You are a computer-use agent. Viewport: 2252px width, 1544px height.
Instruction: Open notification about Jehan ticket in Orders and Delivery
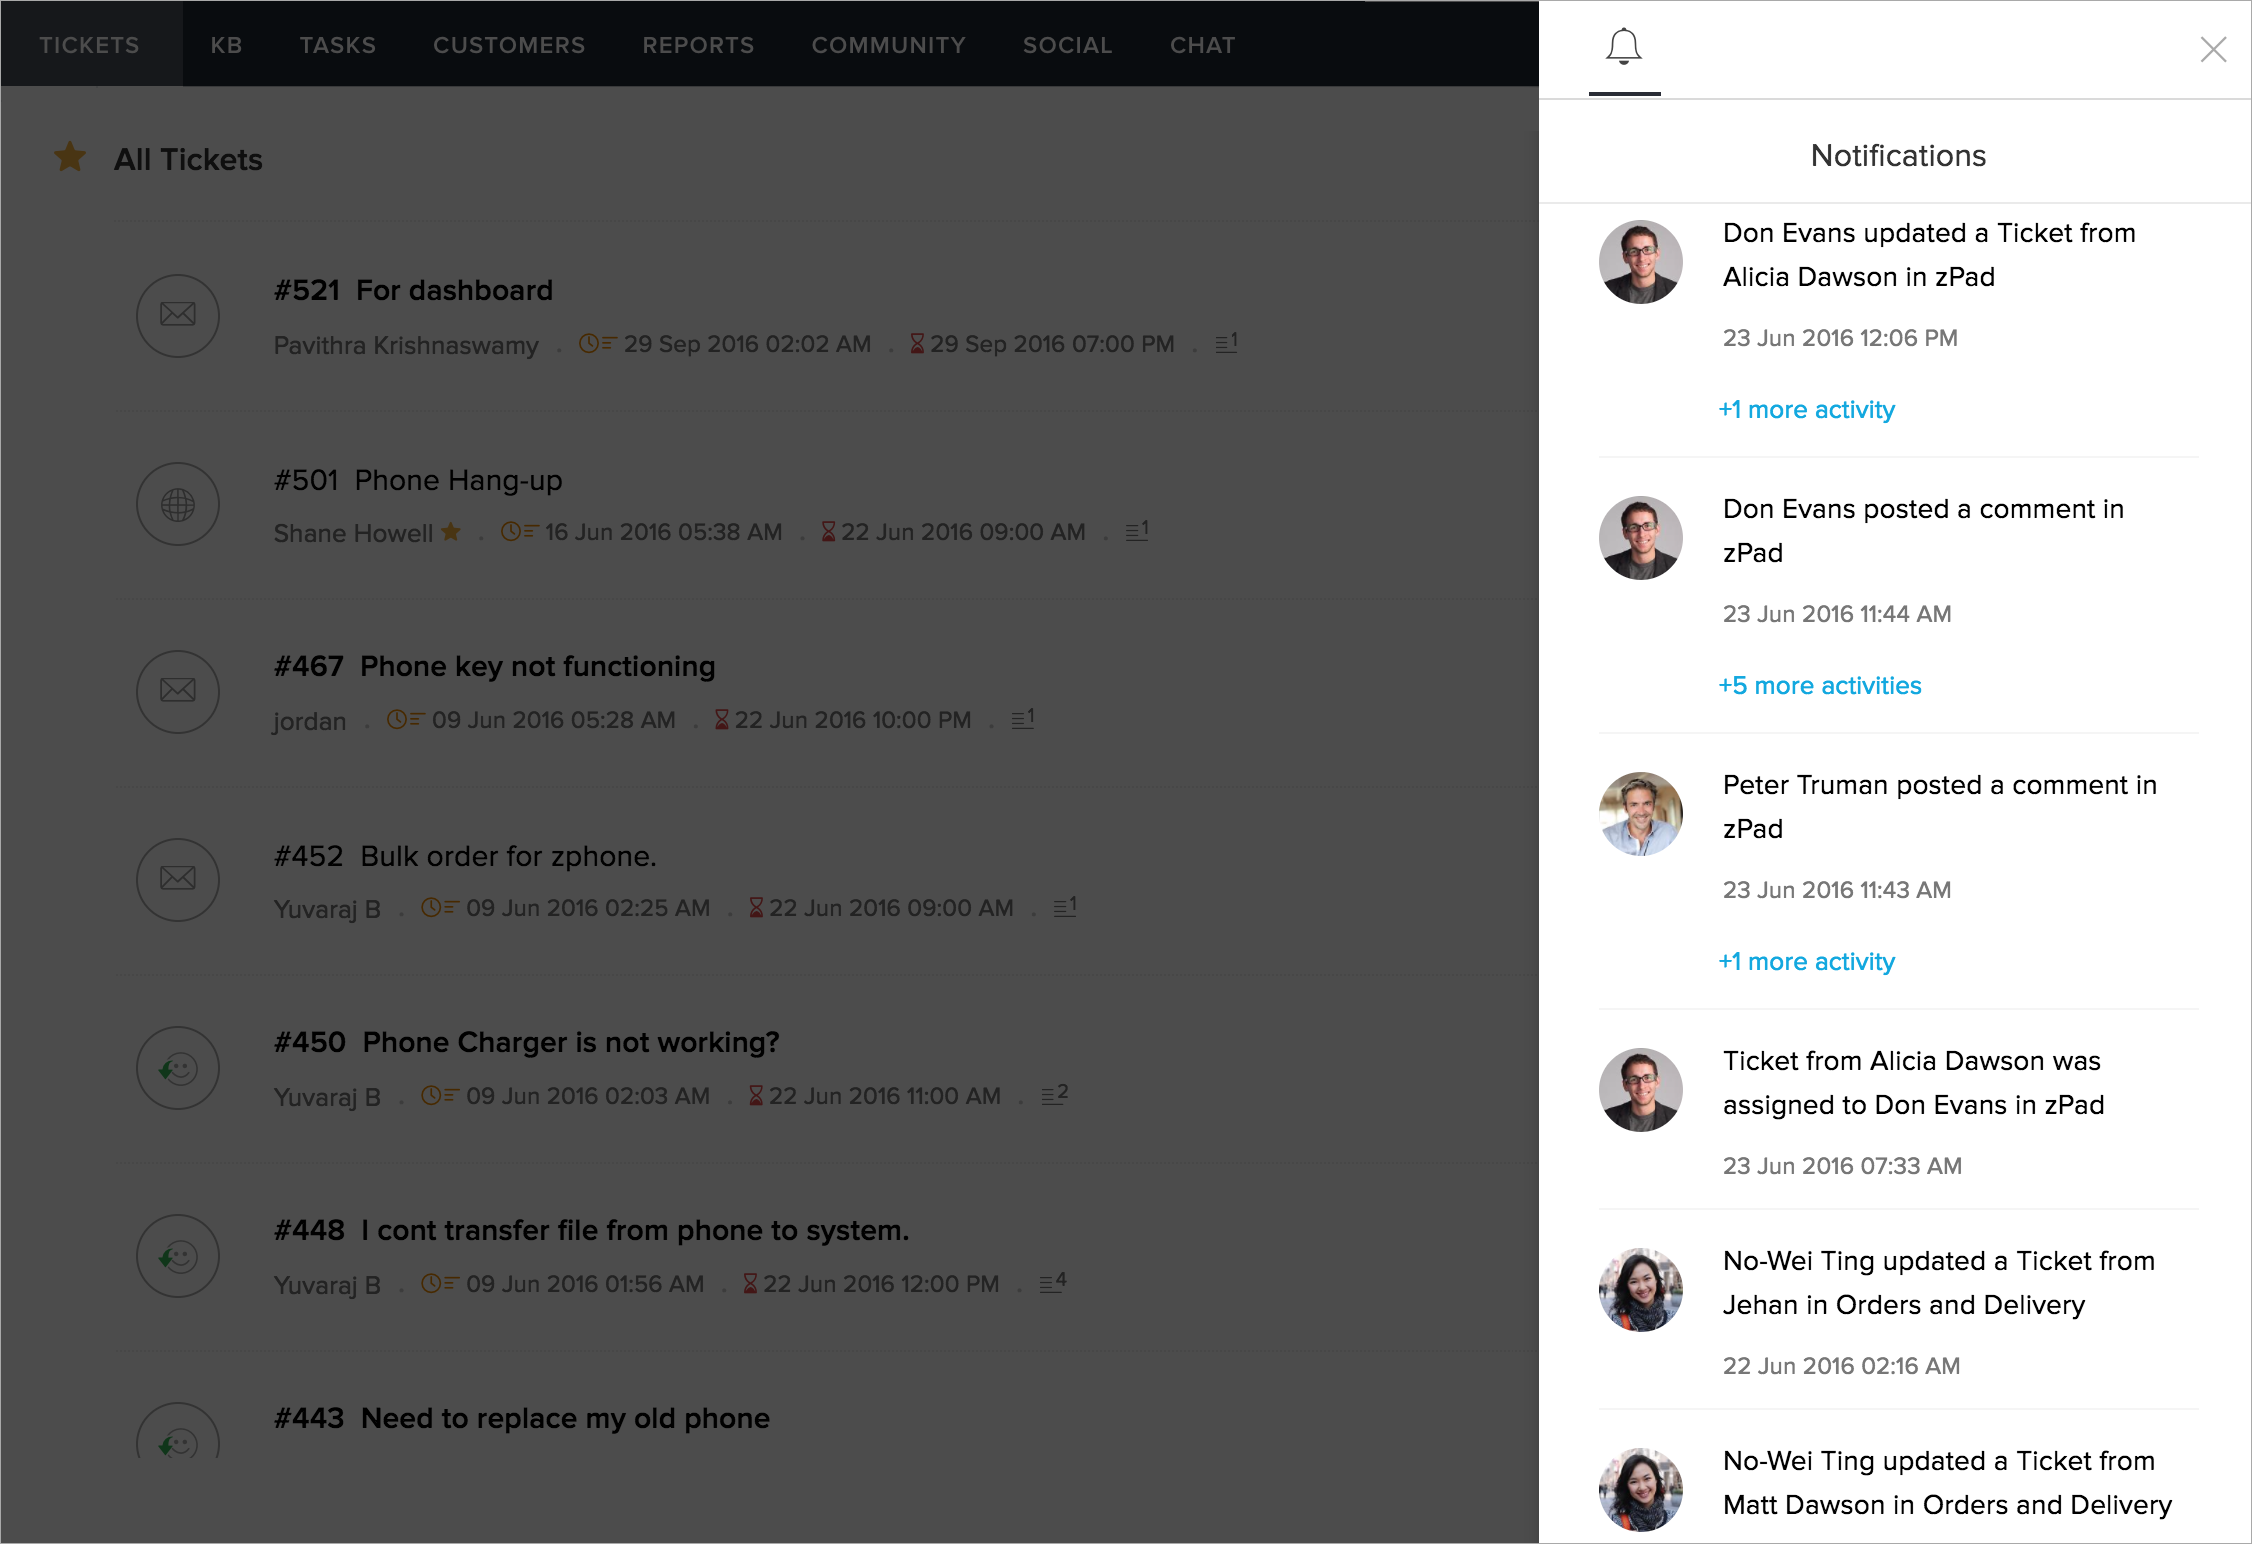point(1937,1283)
